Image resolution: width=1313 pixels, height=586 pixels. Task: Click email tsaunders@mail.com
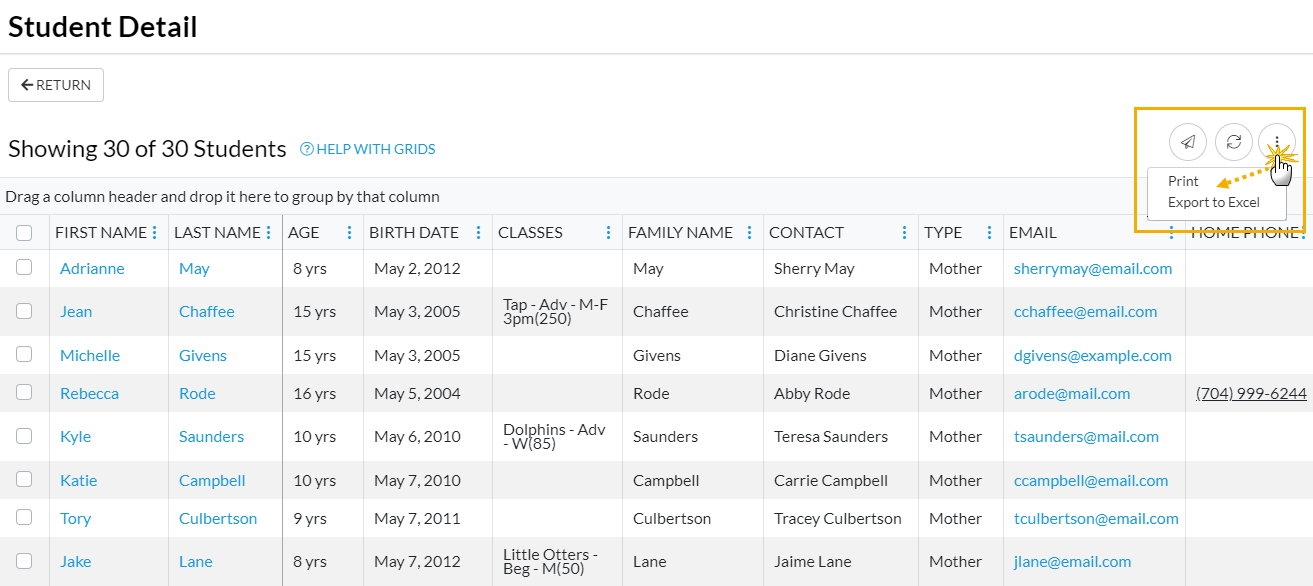pos(1086,436)
